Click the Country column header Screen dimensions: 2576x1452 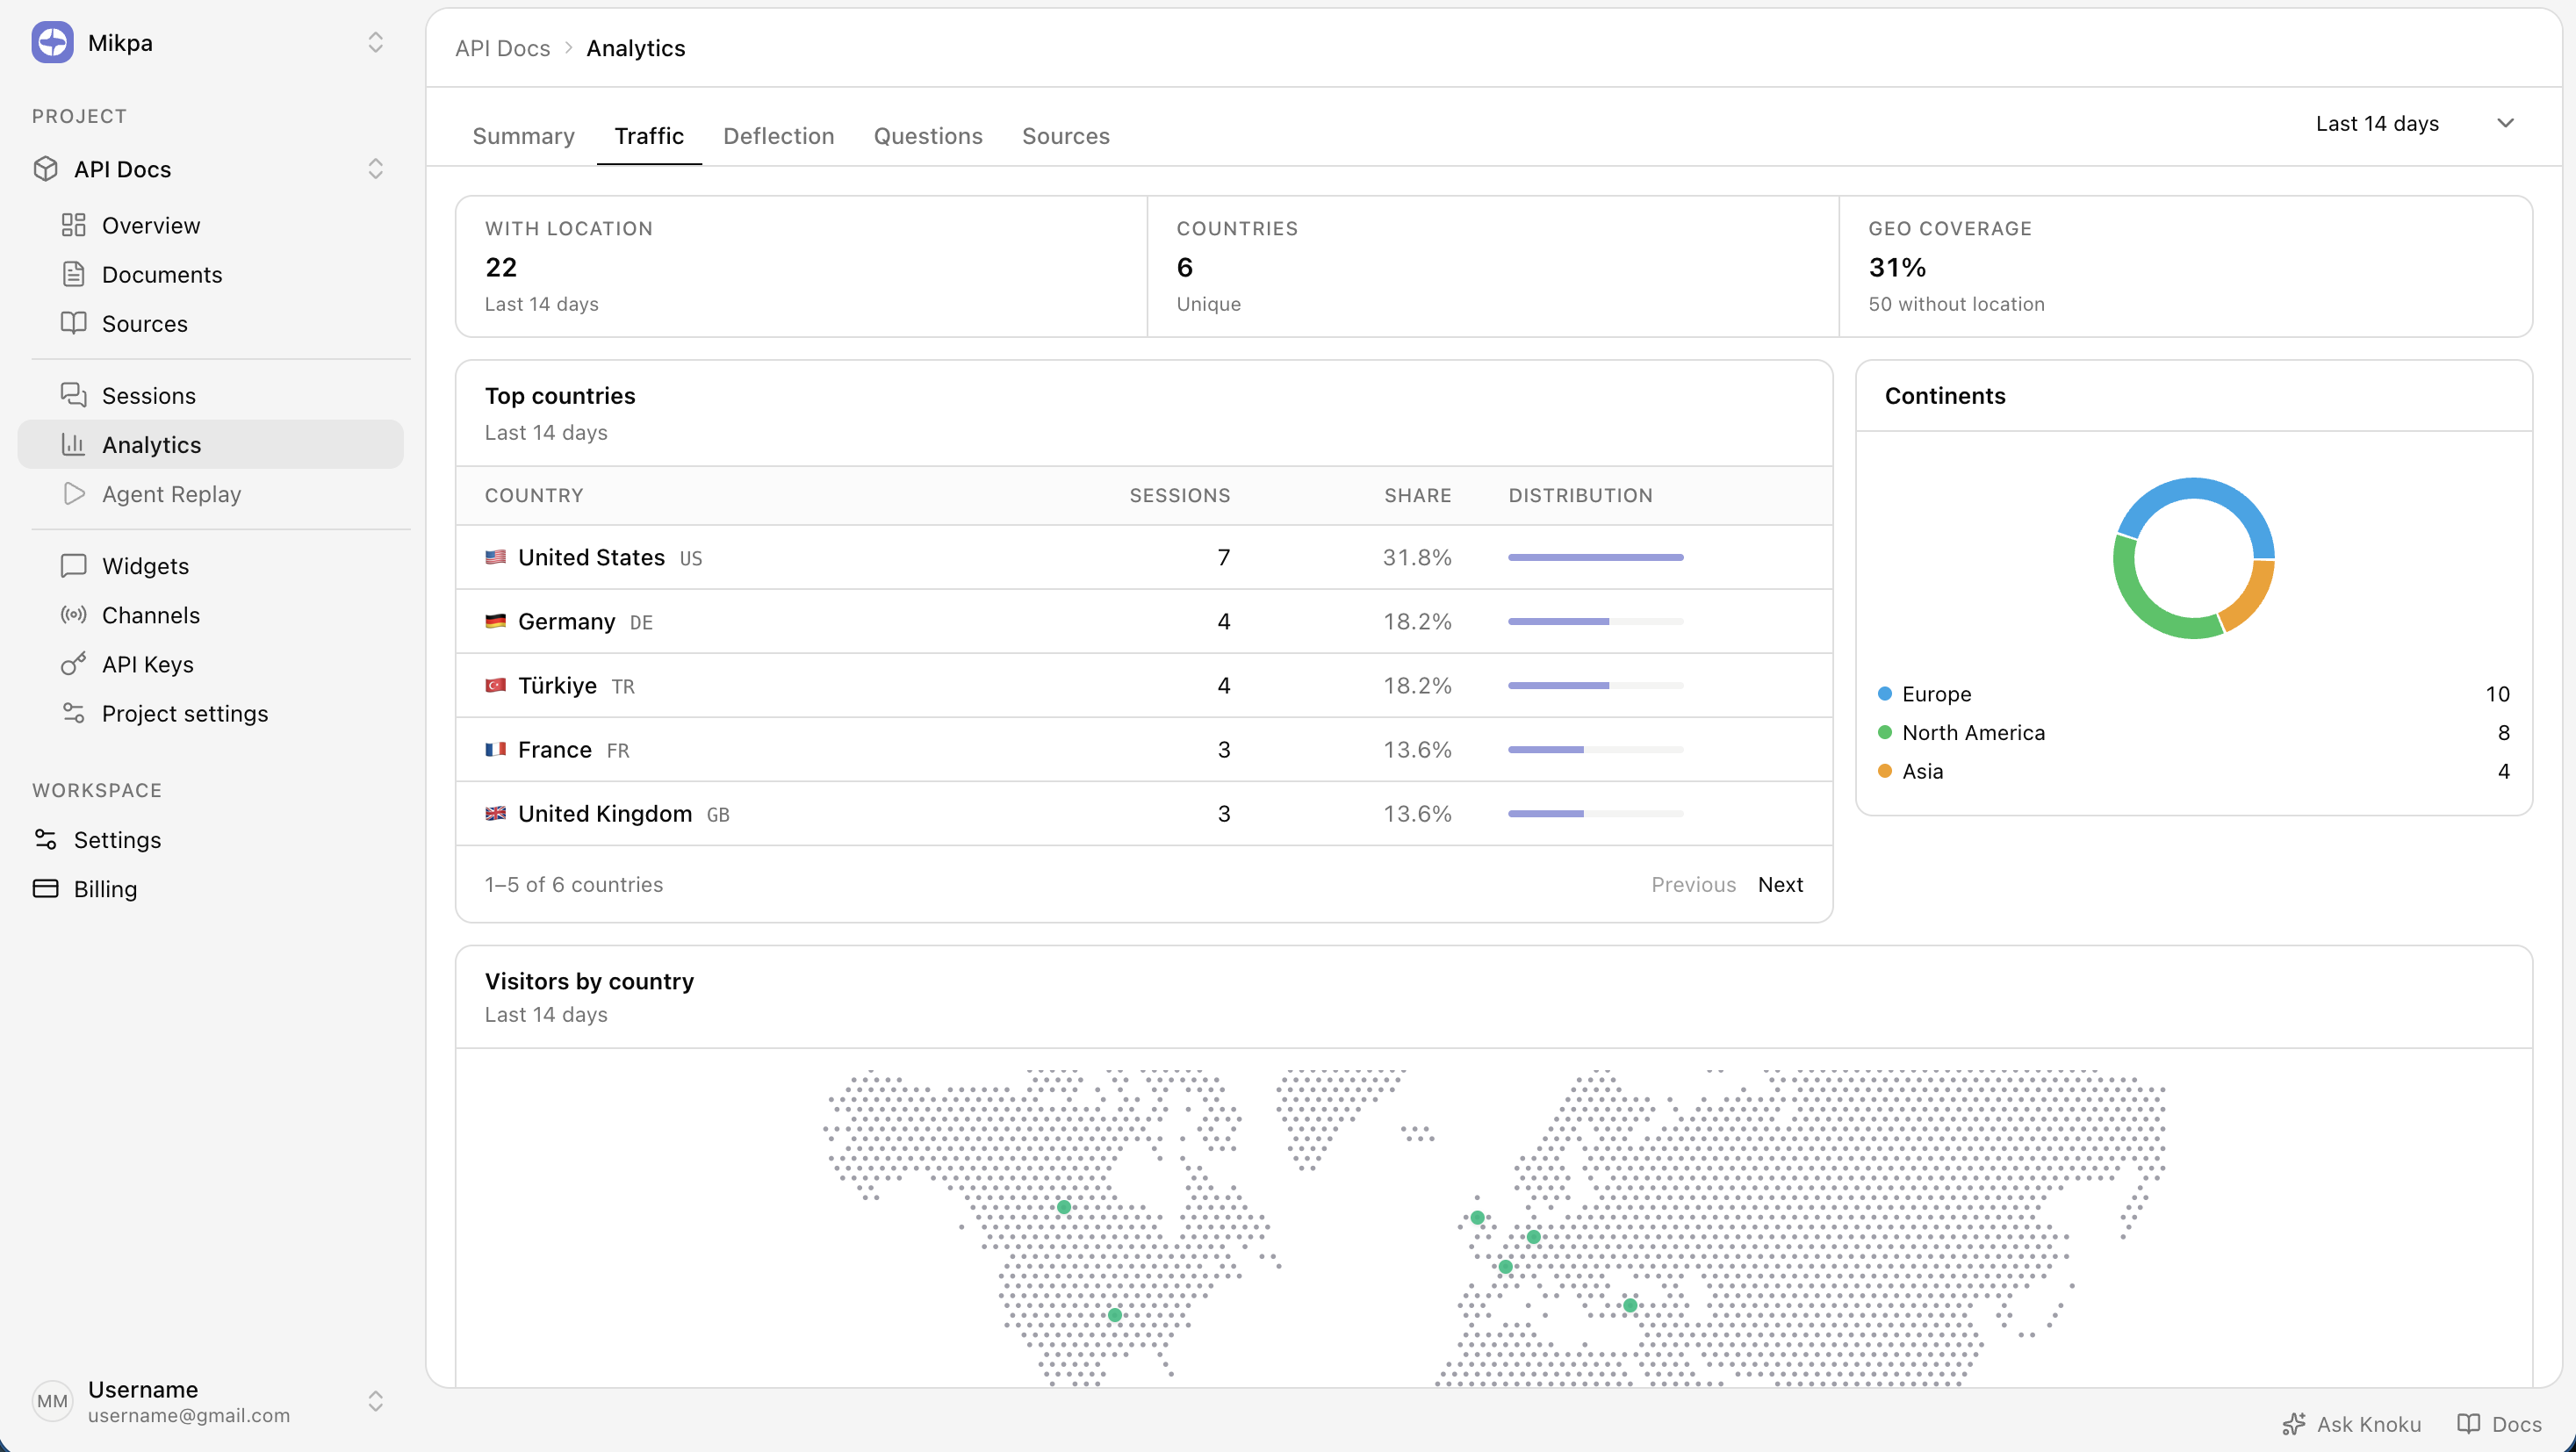[534, 495]
